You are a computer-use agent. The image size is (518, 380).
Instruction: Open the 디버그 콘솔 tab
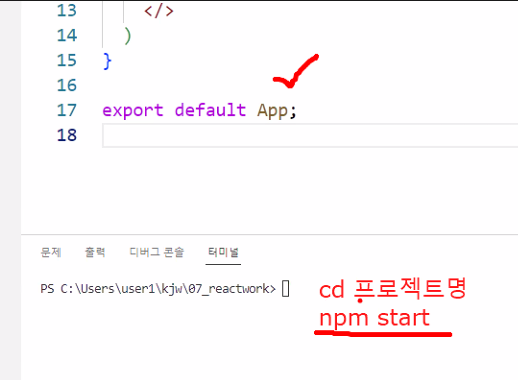coord(156,252)
